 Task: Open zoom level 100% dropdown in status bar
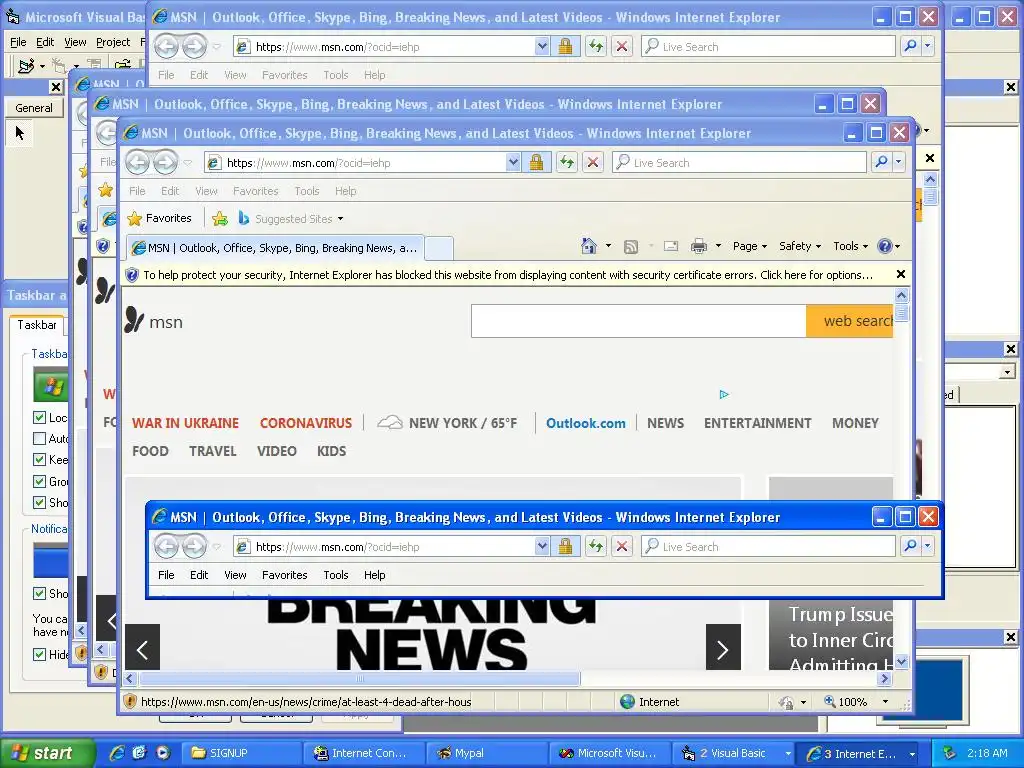click(886, 701)
